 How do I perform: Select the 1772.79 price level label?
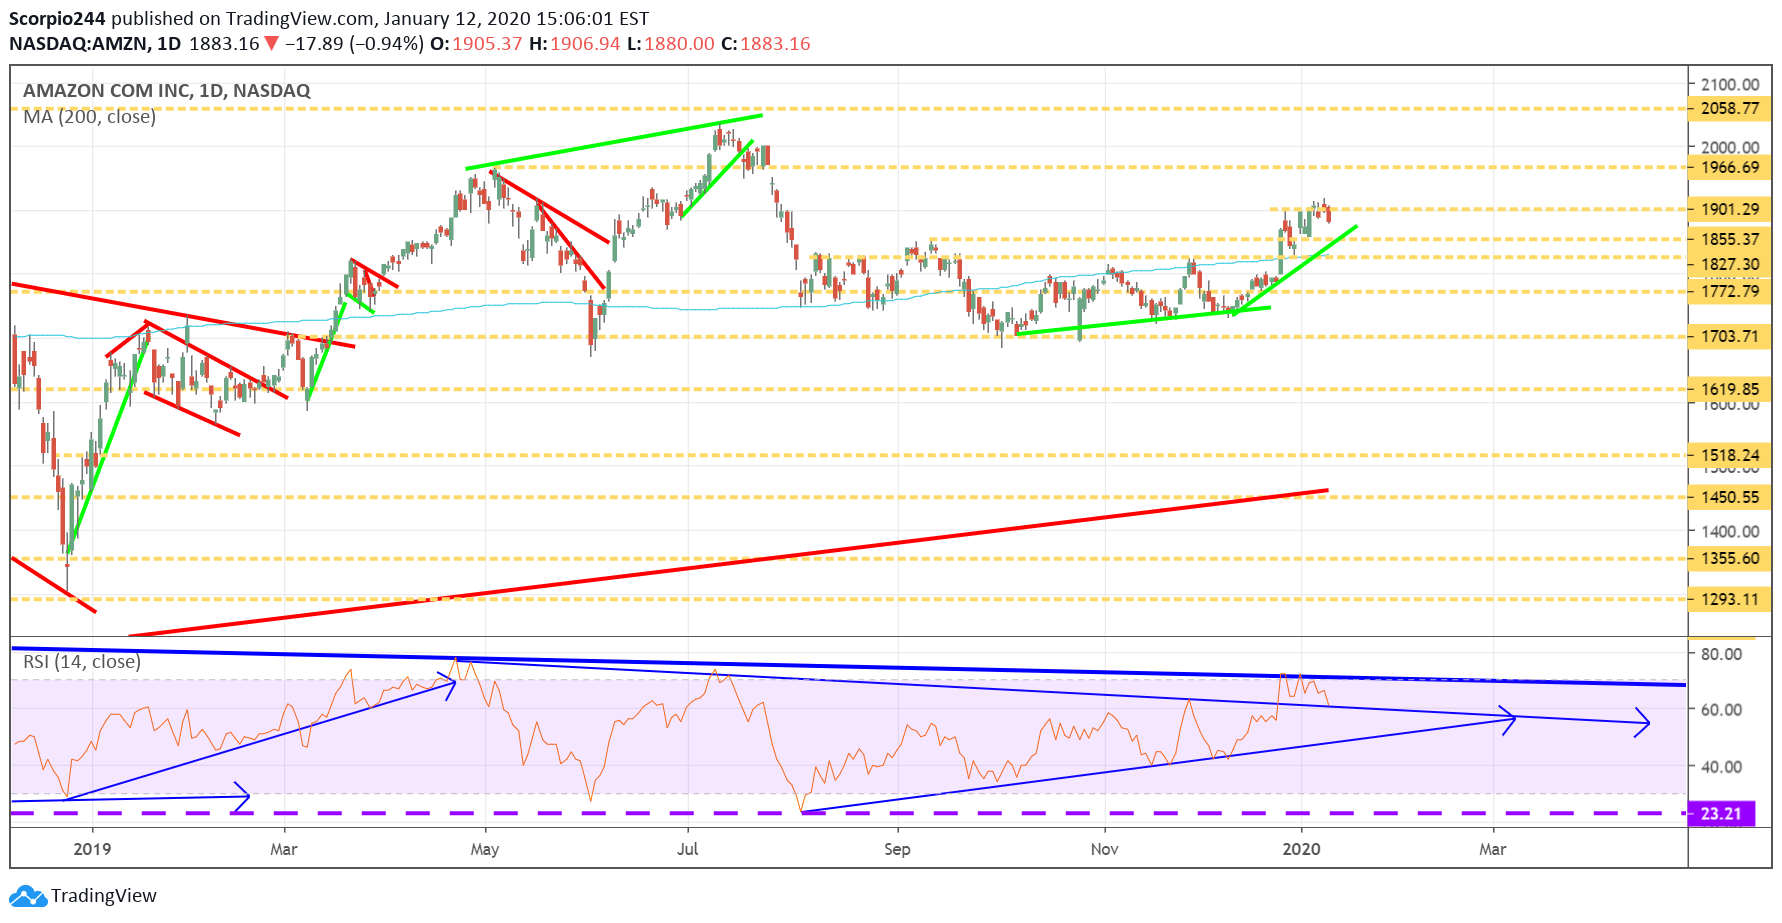tap(1730, 291)
